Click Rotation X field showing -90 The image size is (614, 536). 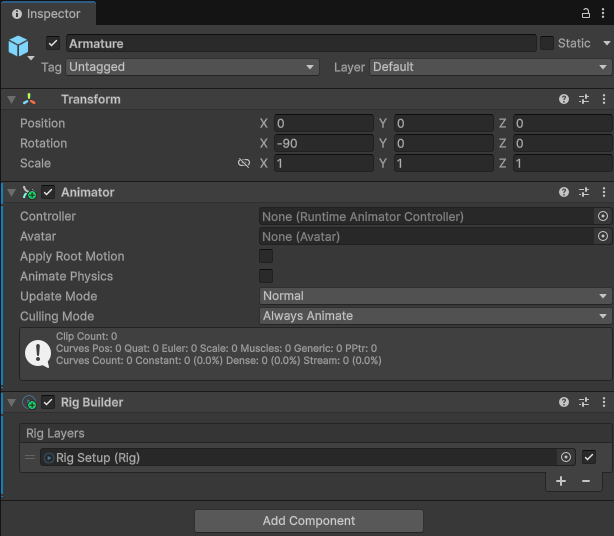coord(324,143)
